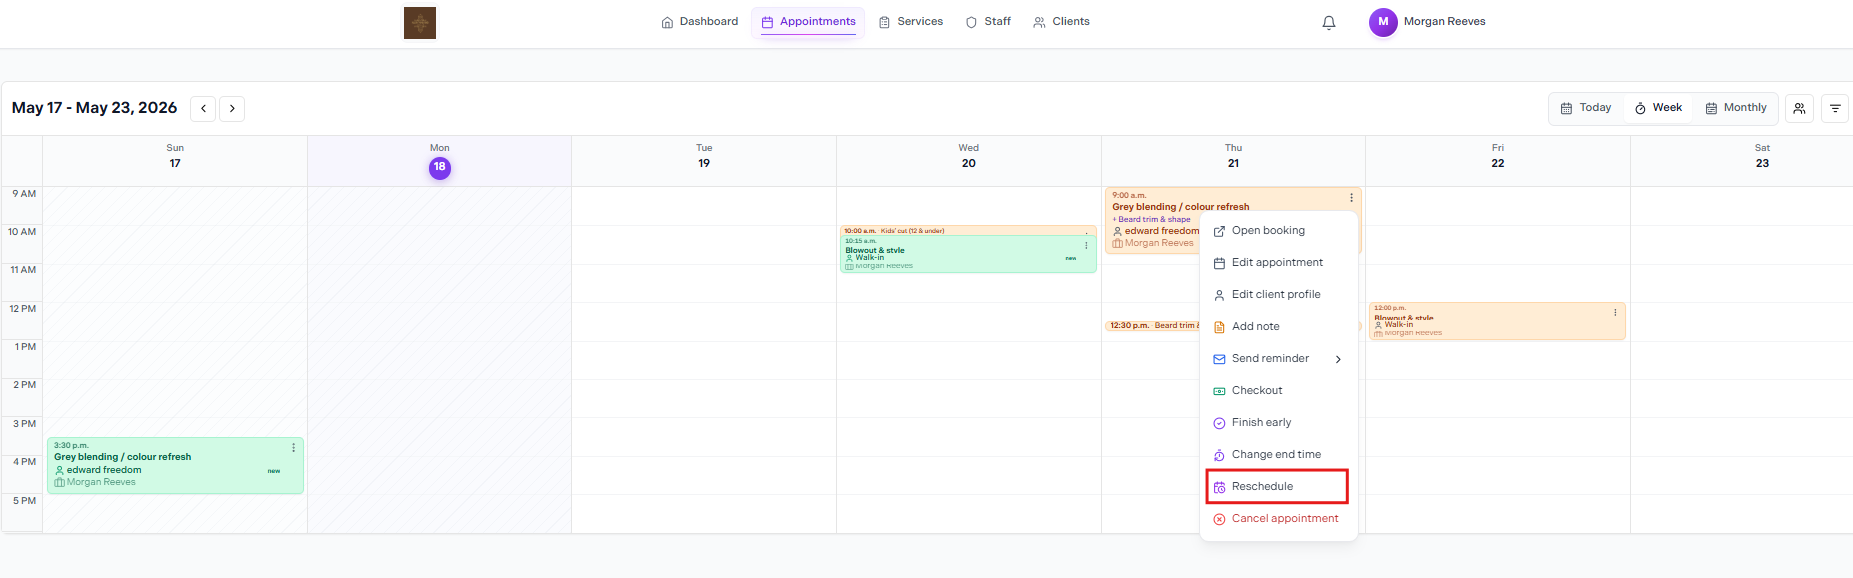Screen dimensions: 1853x578
Task: Select Change end time entry
Action: pyautogui.click(x=1279, y=455)
